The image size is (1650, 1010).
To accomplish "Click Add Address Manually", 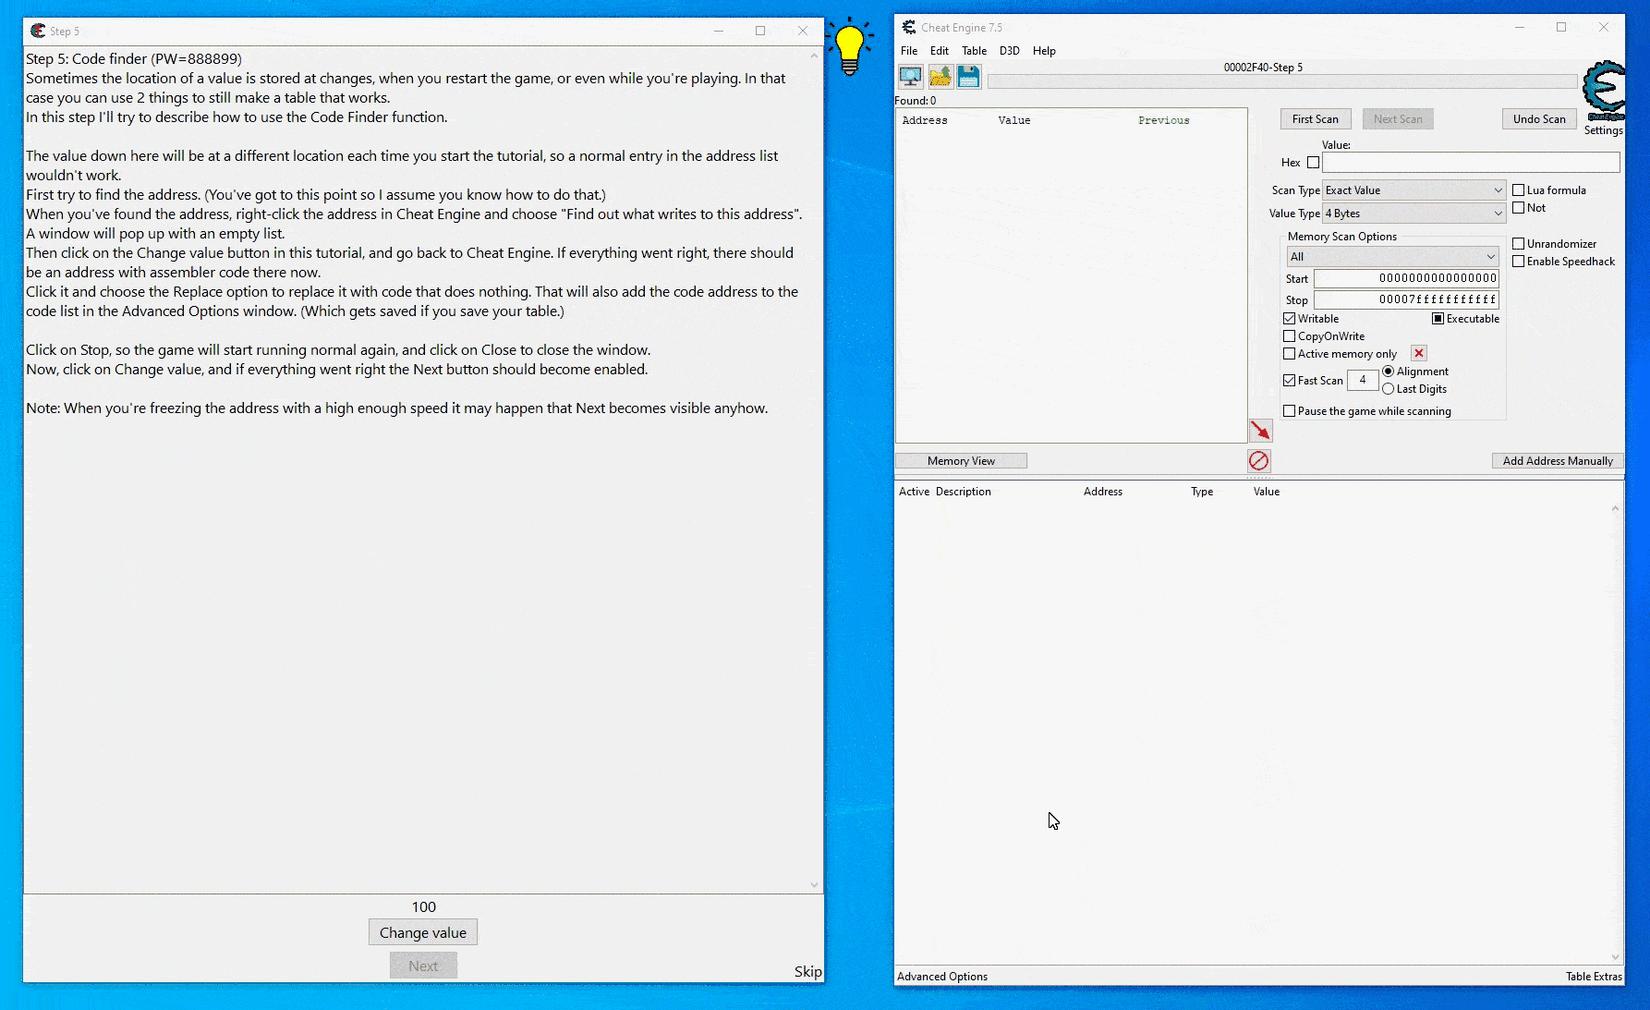I will point(1557,461).
